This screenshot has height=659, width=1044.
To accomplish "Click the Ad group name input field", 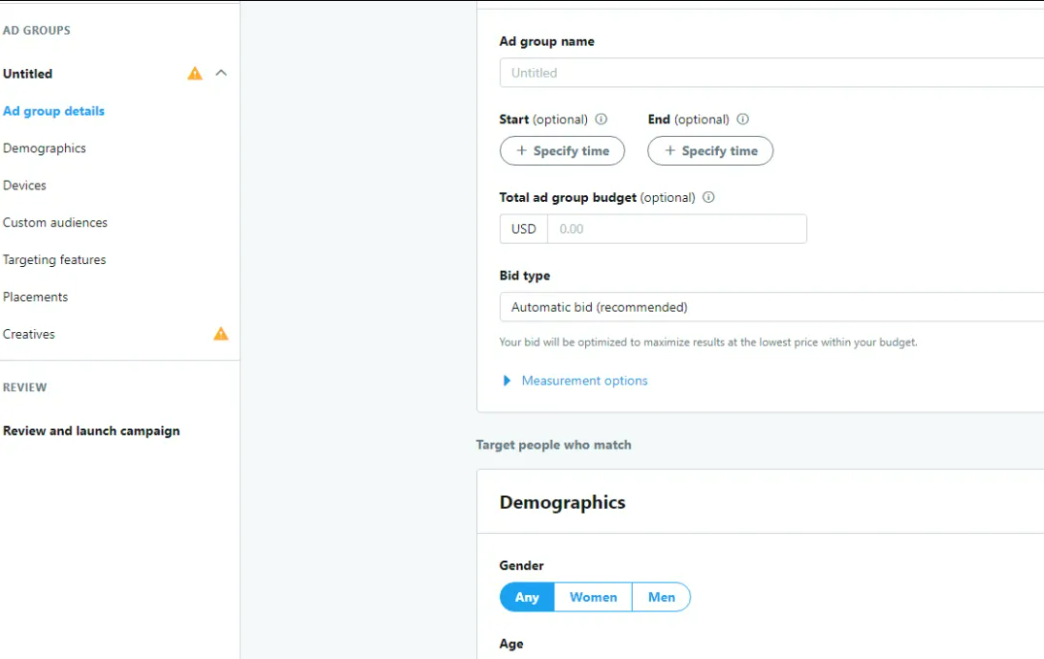I will coord(772,73).
